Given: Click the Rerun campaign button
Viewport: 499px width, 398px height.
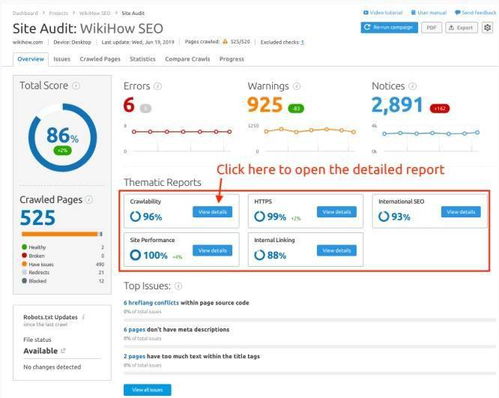Looking at the screenshot, I should click(x=389, y=27).
